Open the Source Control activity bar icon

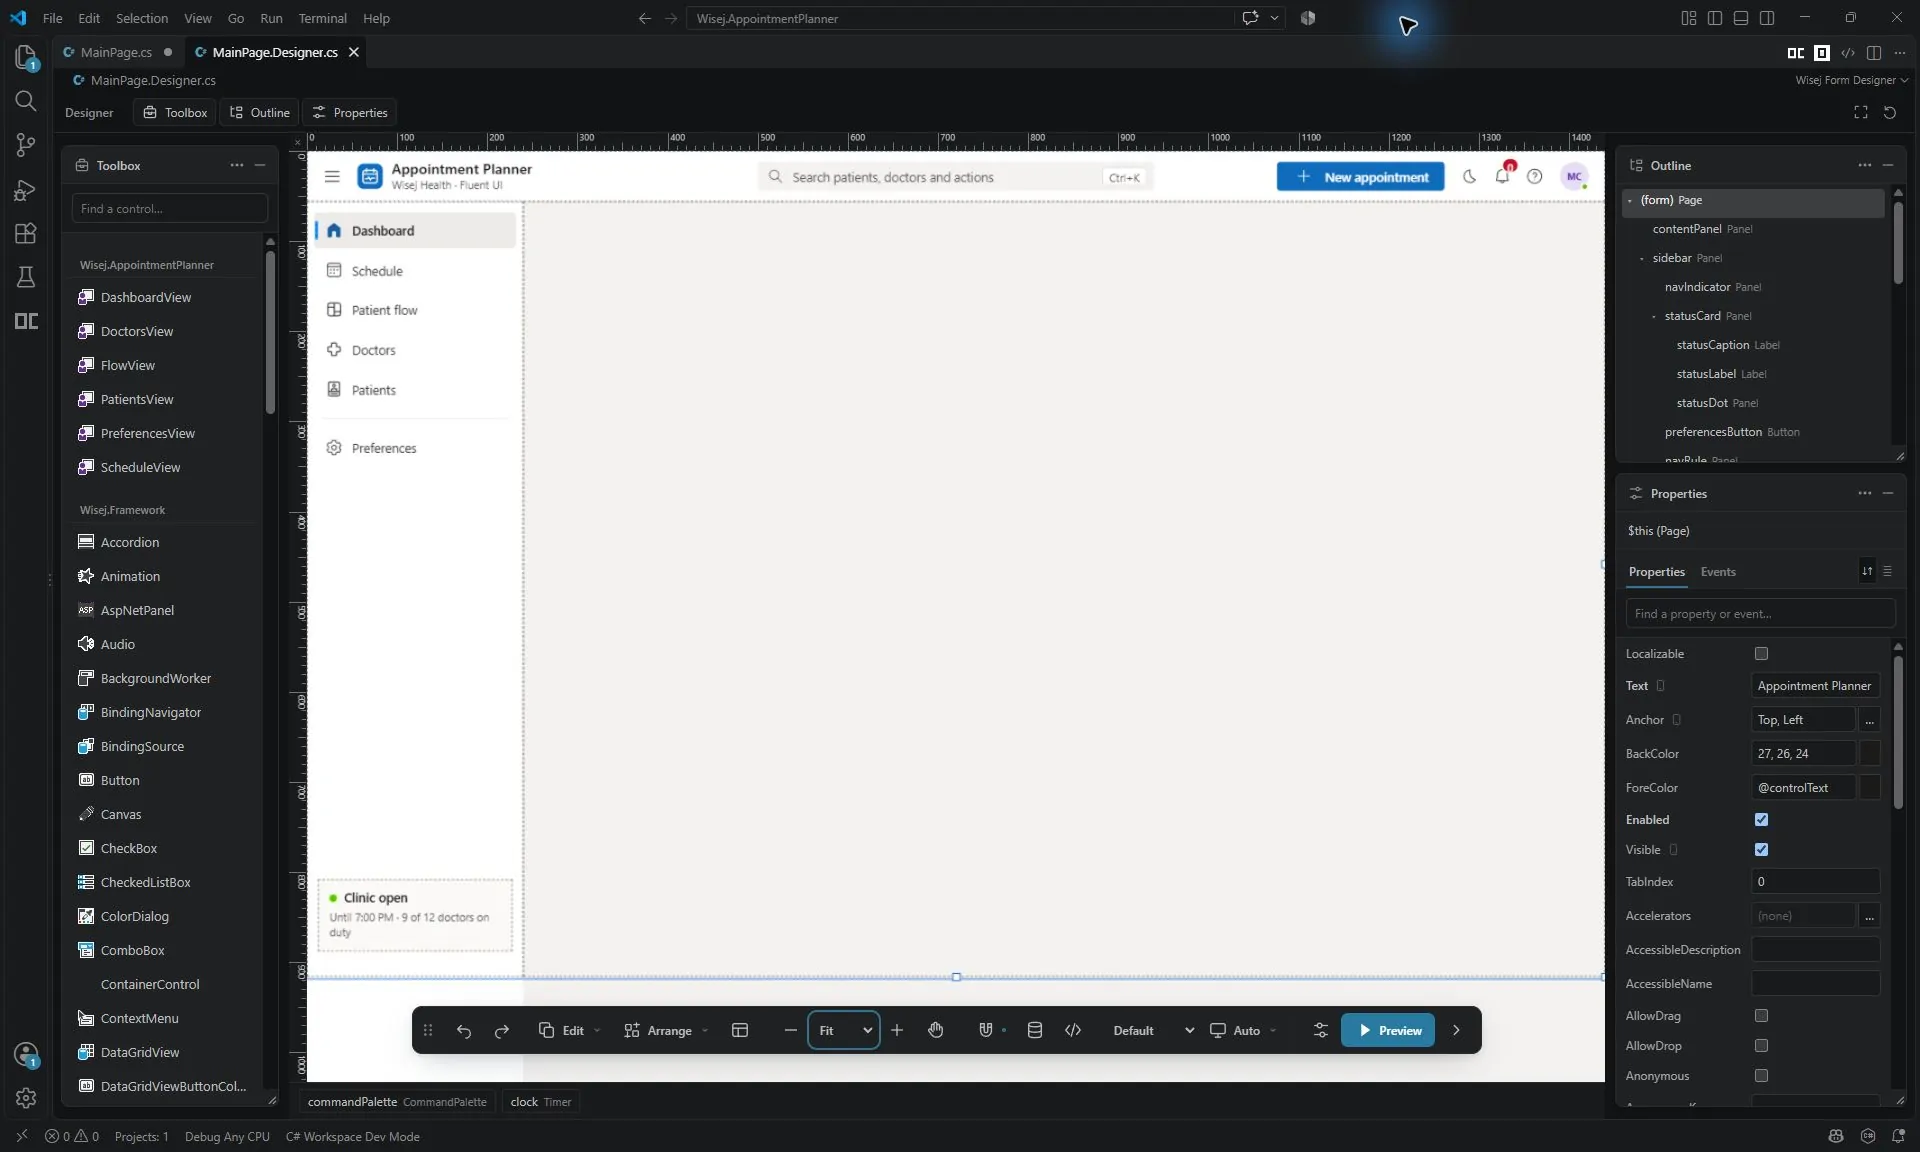(26, 145)
